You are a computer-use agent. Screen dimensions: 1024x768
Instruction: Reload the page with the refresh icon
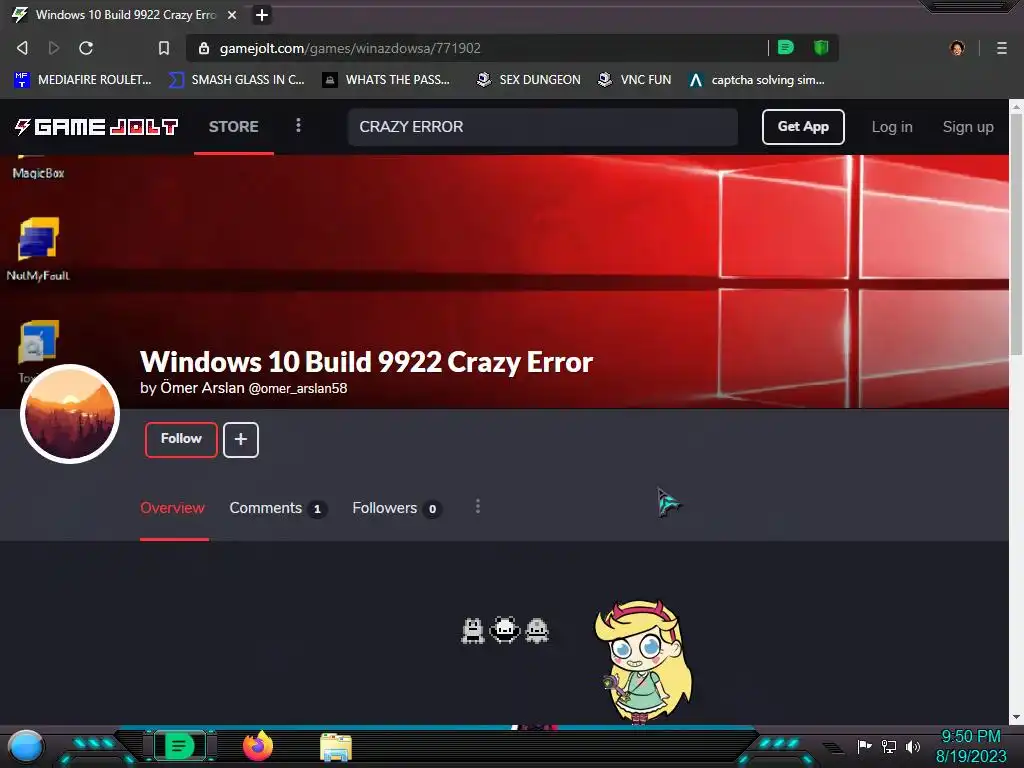pyautogui.click(x=86, y=48)
